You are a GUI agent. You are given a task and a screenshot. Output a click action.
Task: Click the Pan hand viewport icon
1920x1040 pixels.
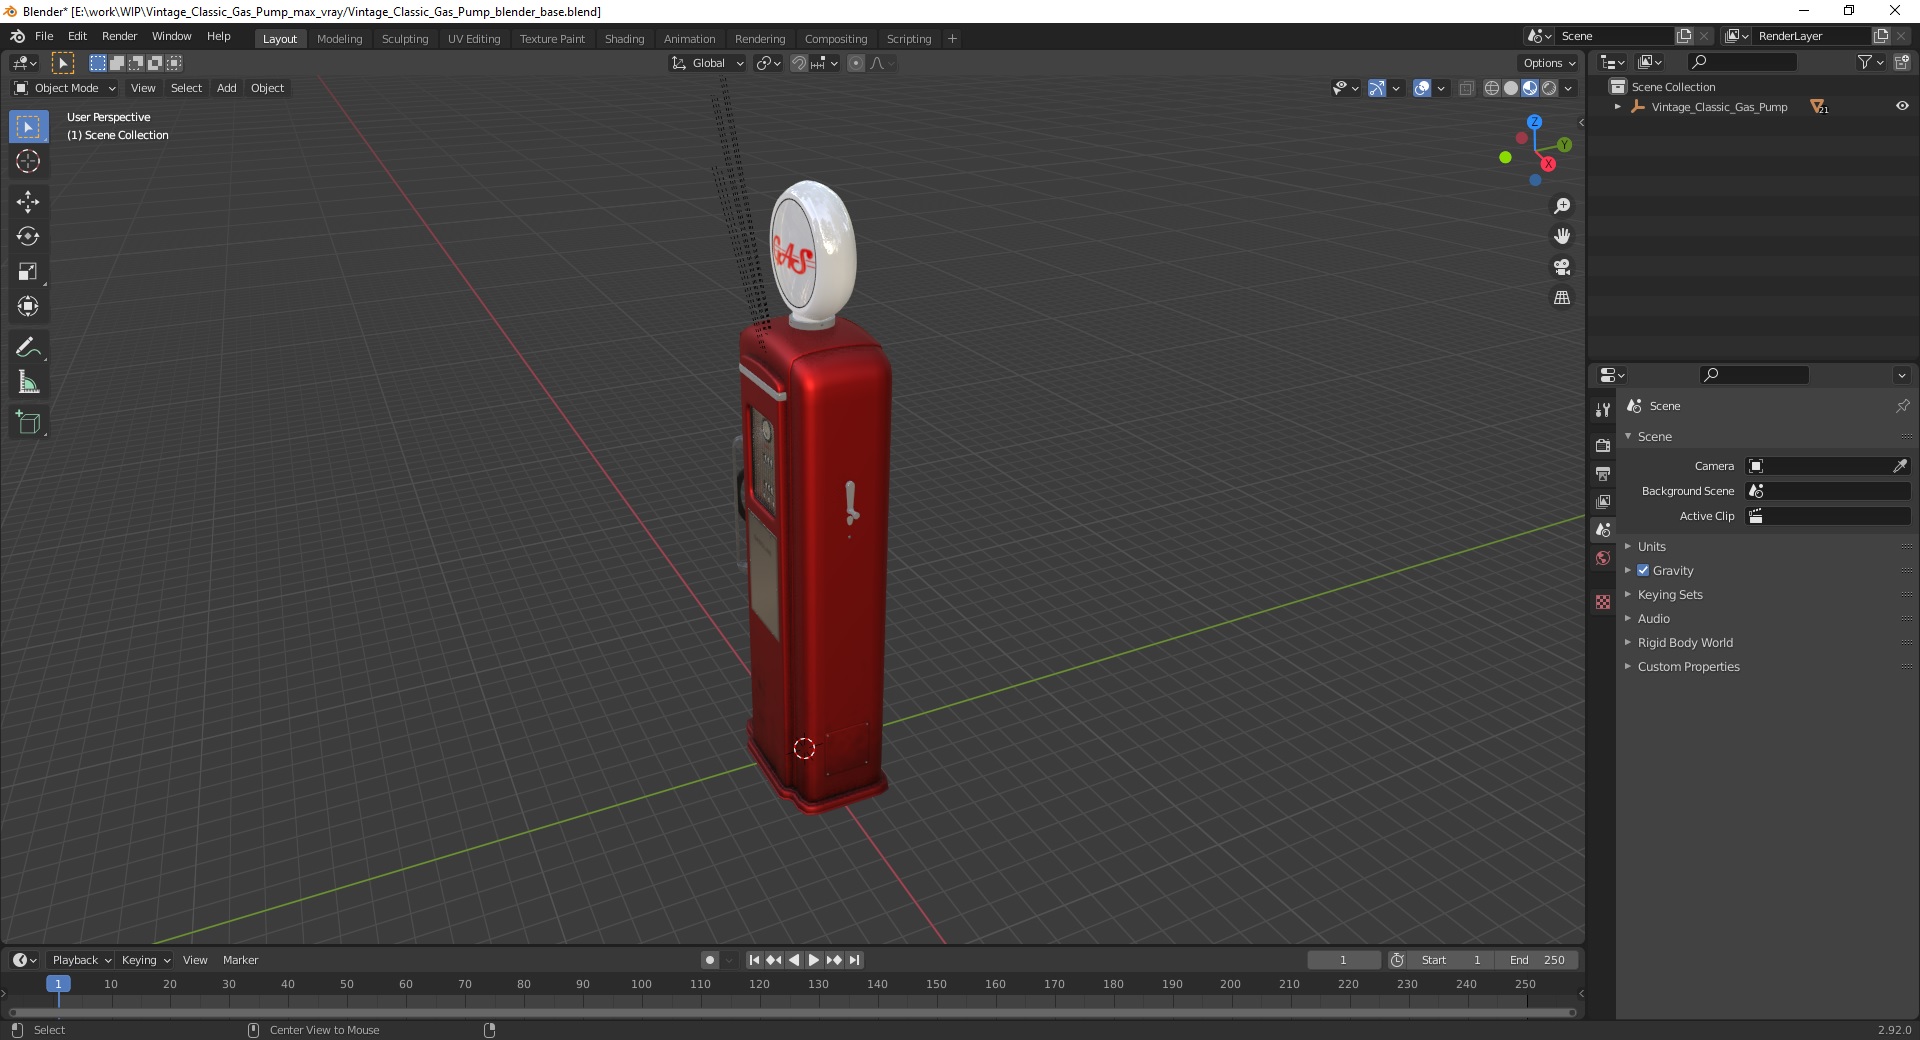pyautogui.click(x=1561, y=236)
